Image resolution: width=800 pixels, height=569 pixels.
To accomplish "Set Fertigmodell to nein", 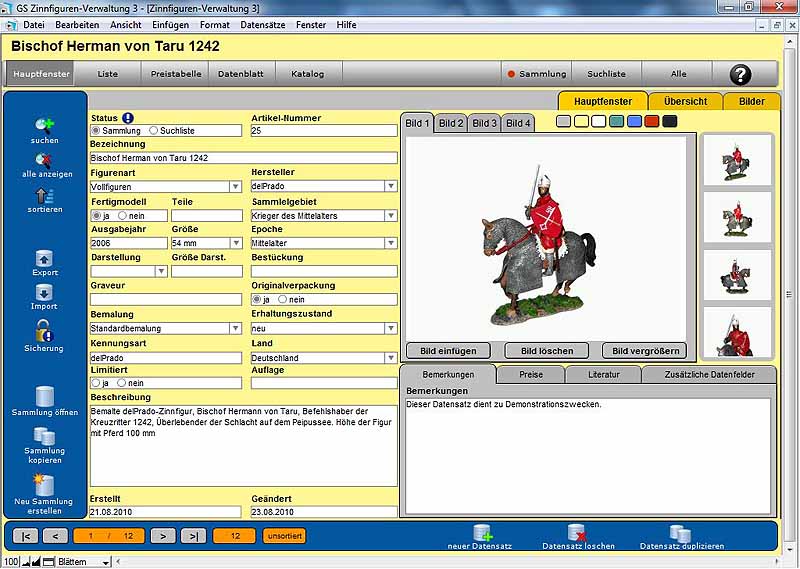I will pos(122,215).
